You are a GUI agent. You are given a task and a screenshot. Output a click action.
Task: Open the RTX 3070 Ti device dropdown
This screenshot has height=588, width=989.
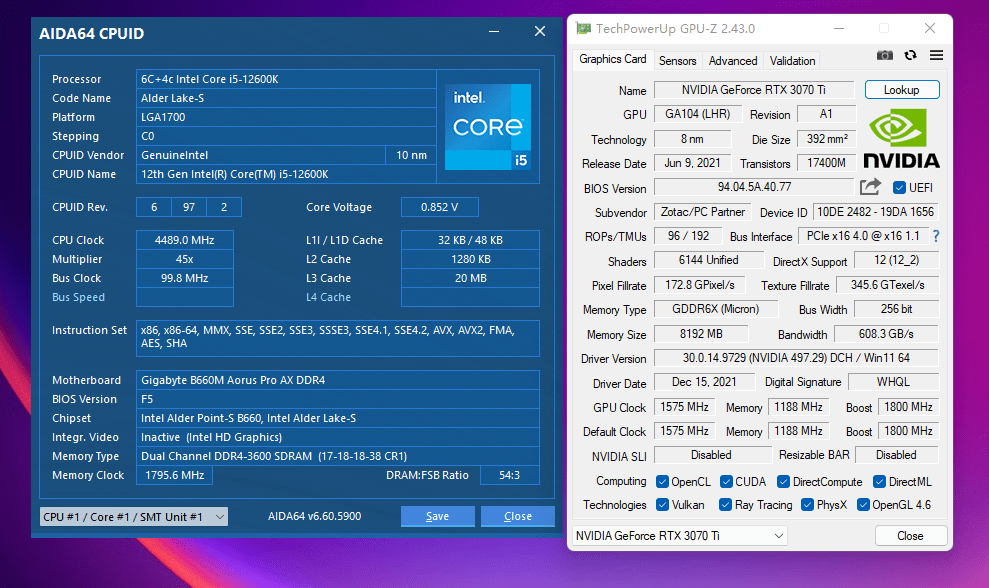(680, 535)
